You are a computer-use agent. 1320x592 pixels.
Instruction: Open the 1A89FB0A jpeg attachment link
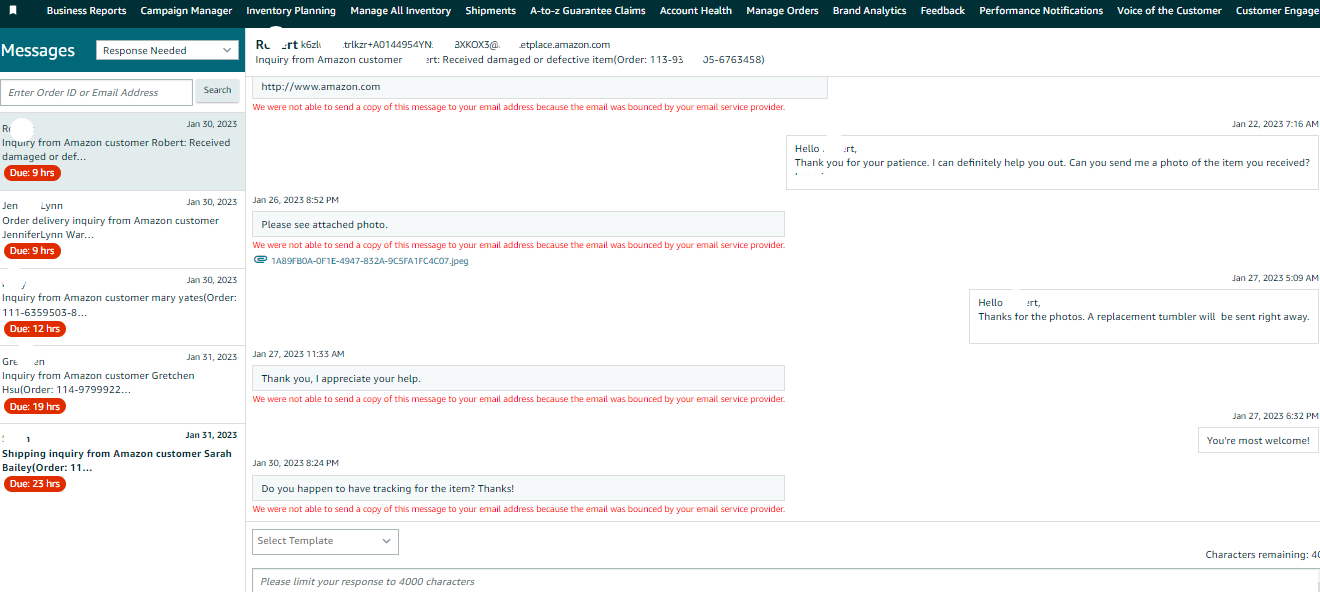[370, 261]
